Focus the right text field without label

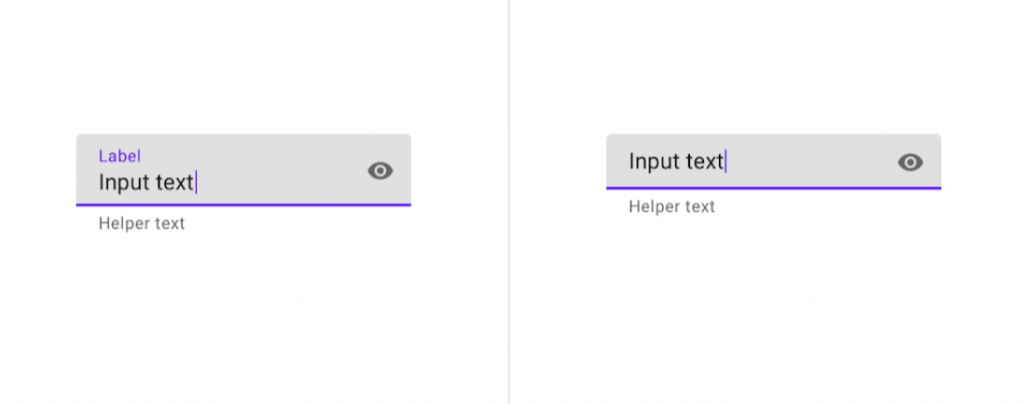coord(773,161)
